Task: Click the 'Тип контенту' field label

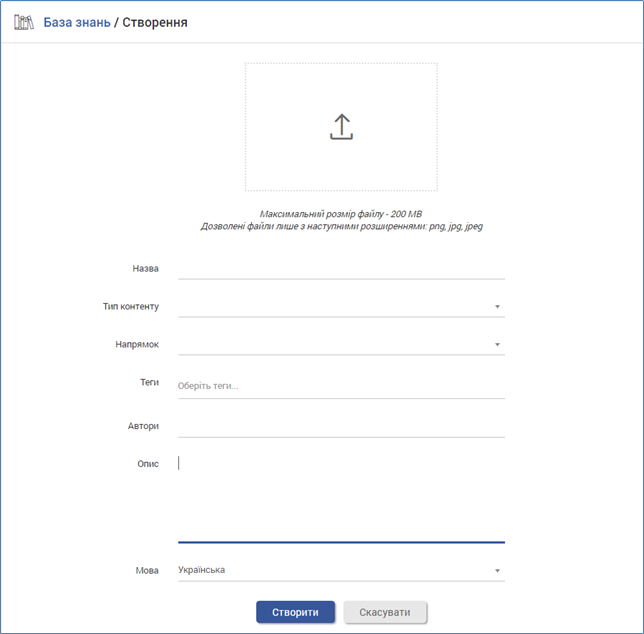Action: [130, 306]
